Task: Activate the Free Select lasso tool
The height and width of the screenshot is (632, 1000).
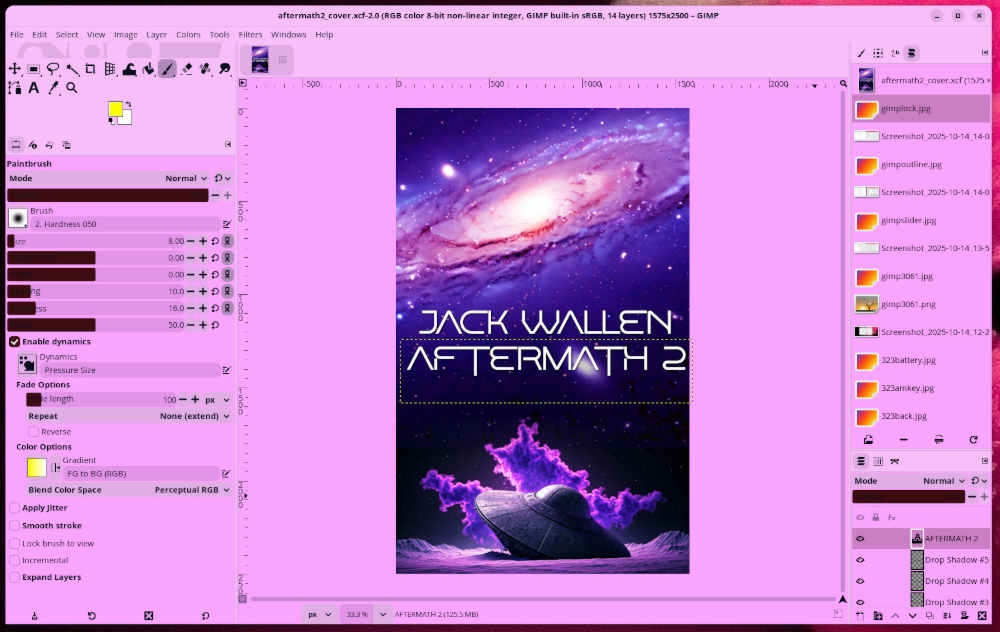Action: tap(53, 69)
